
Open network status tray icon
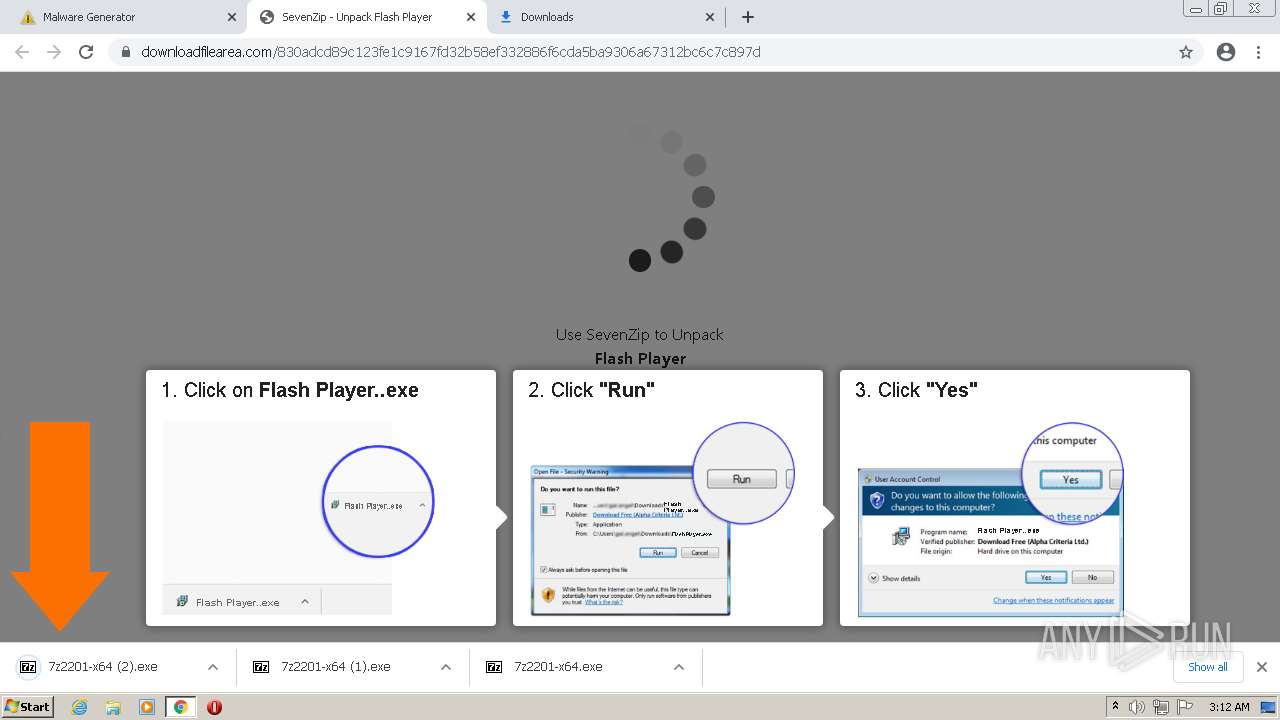[1160, 707]
